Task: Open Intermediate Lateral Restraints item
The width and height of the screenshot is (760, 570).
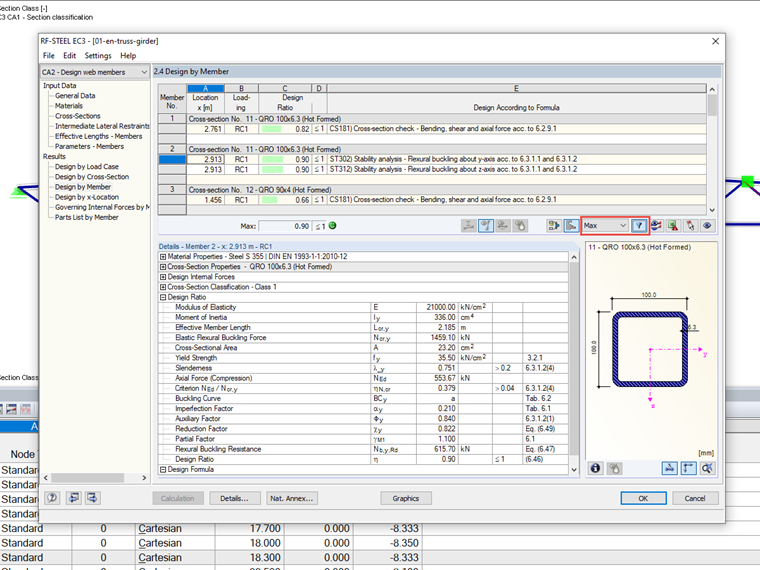Action: [x=102, y=127]
